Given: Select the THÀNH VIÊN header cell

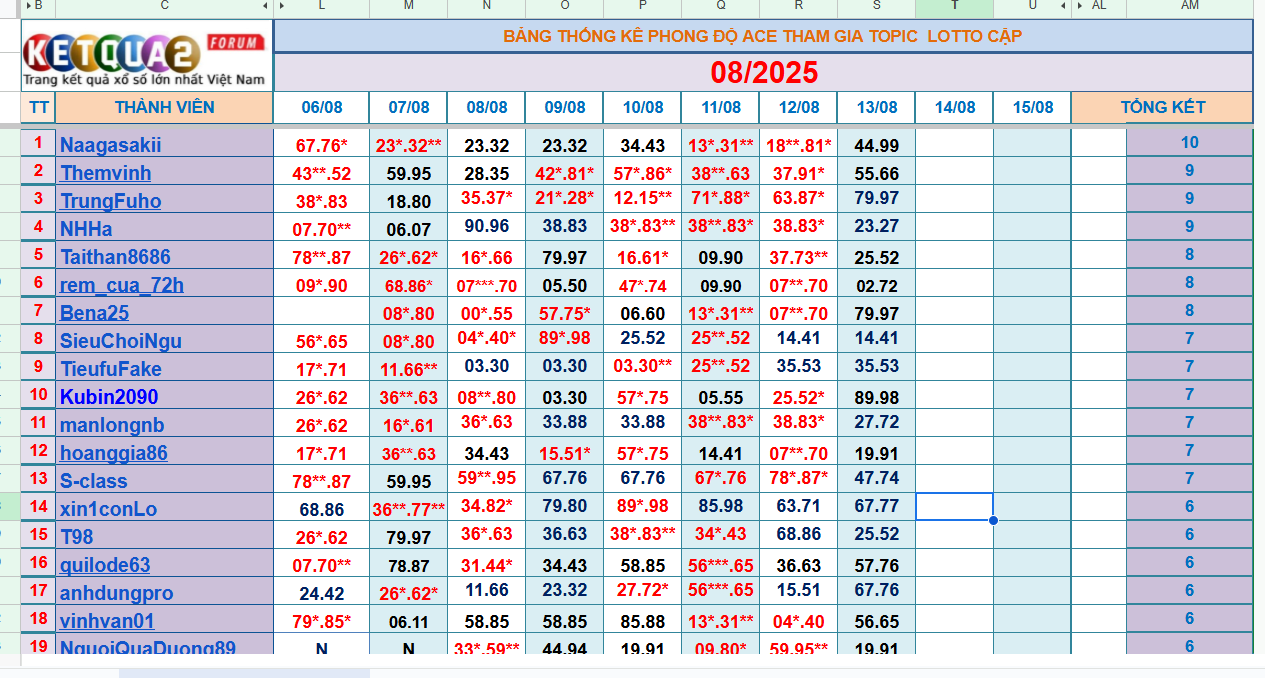Looking at the screenshot, I should click(x=164, y=107).
